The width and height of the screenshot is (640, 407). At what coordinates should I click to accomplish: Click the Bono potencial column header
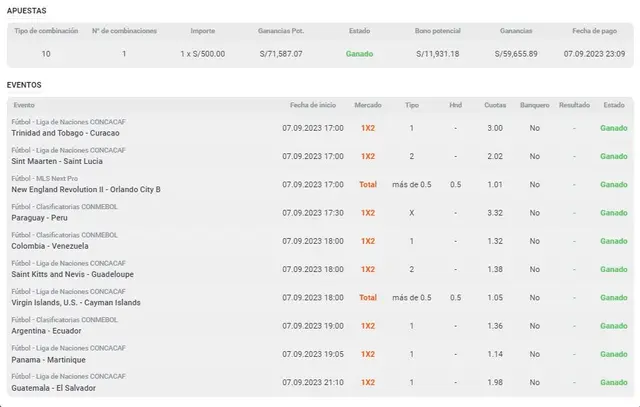(437, 31)
